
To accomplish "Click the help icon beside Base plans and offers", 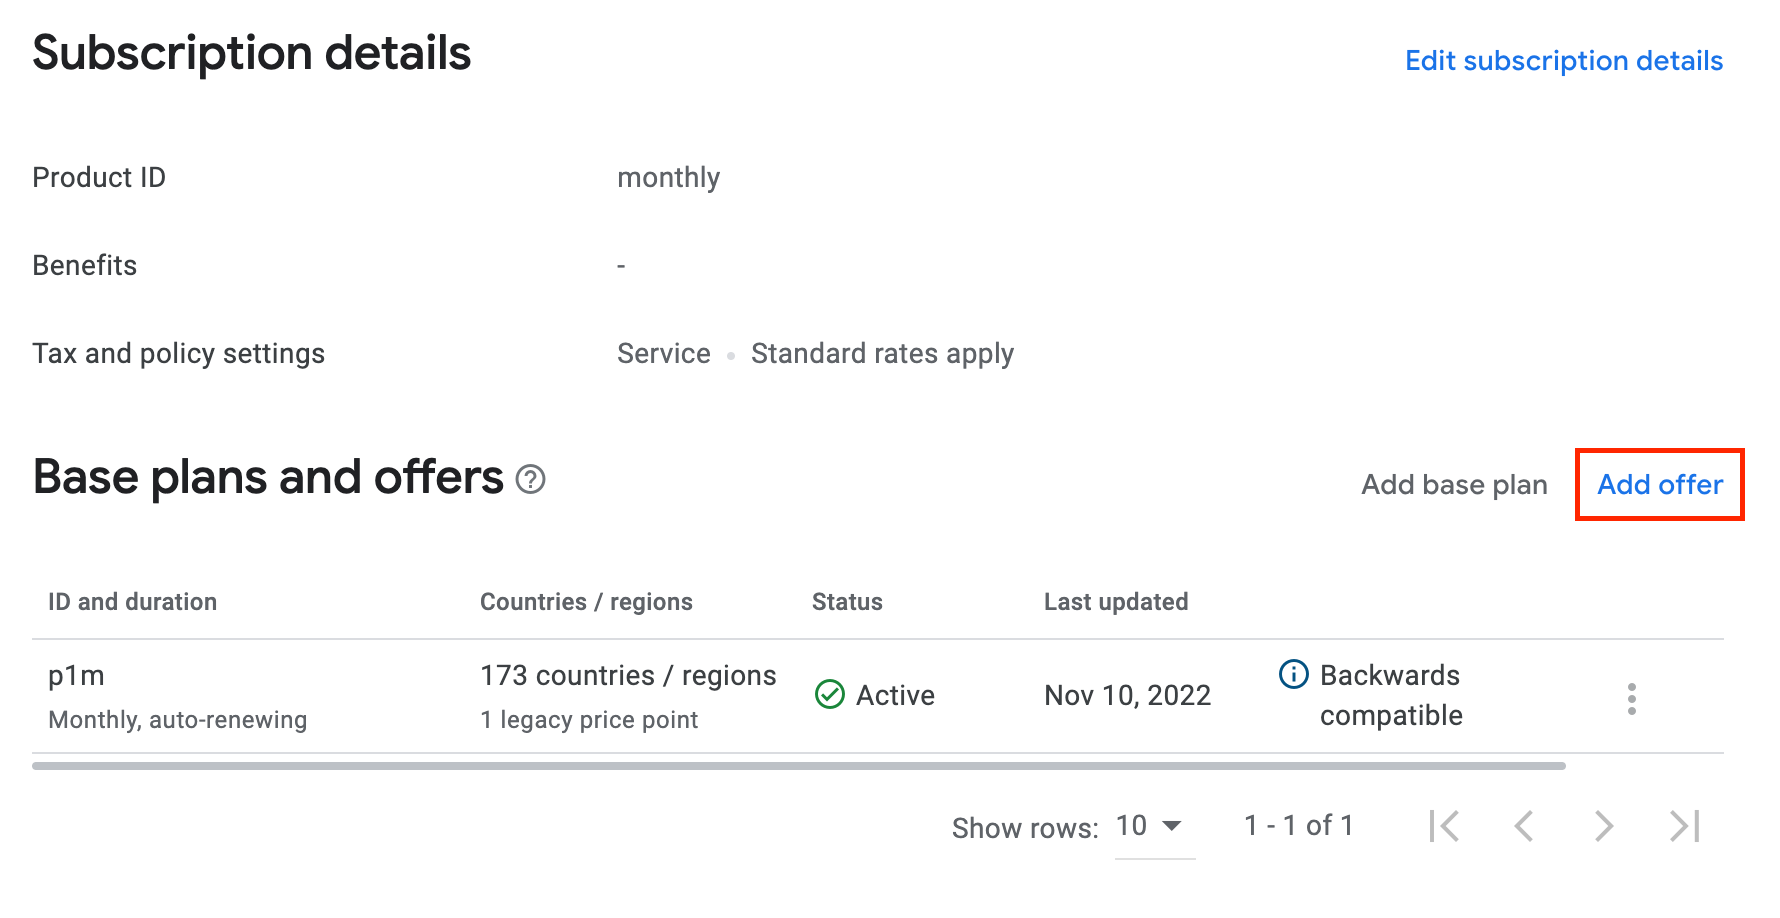I will [530, 480].
